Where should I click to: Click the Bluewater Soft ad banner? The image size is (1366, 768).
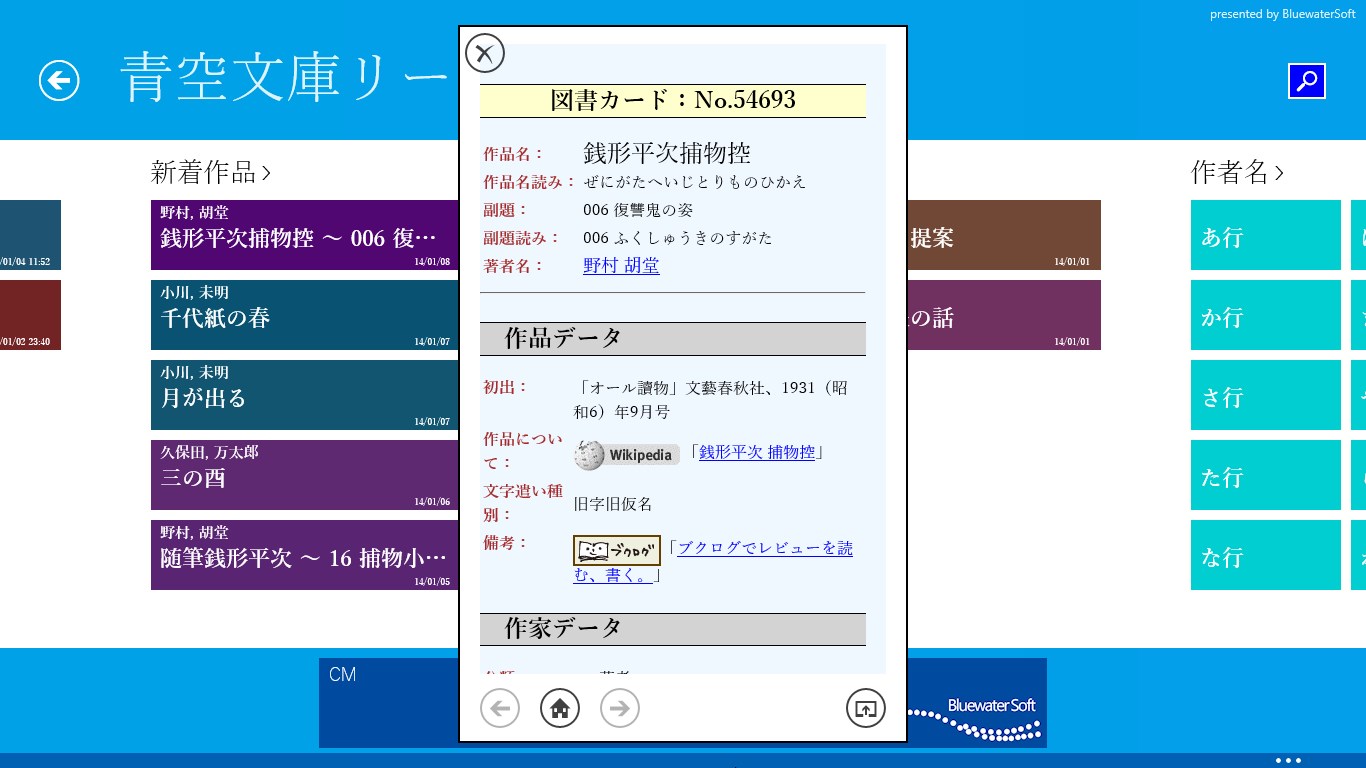point(975,702)
